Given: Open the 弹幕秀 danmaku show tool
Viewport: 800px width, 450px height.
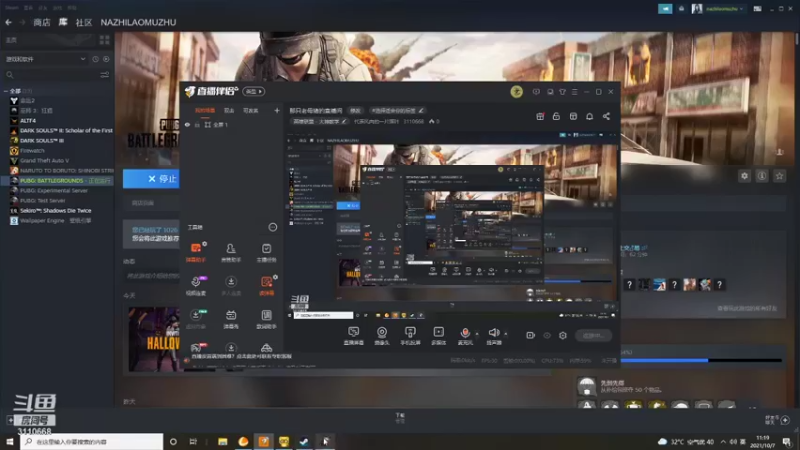Looking at the screenshot, I should coord(231,319).
